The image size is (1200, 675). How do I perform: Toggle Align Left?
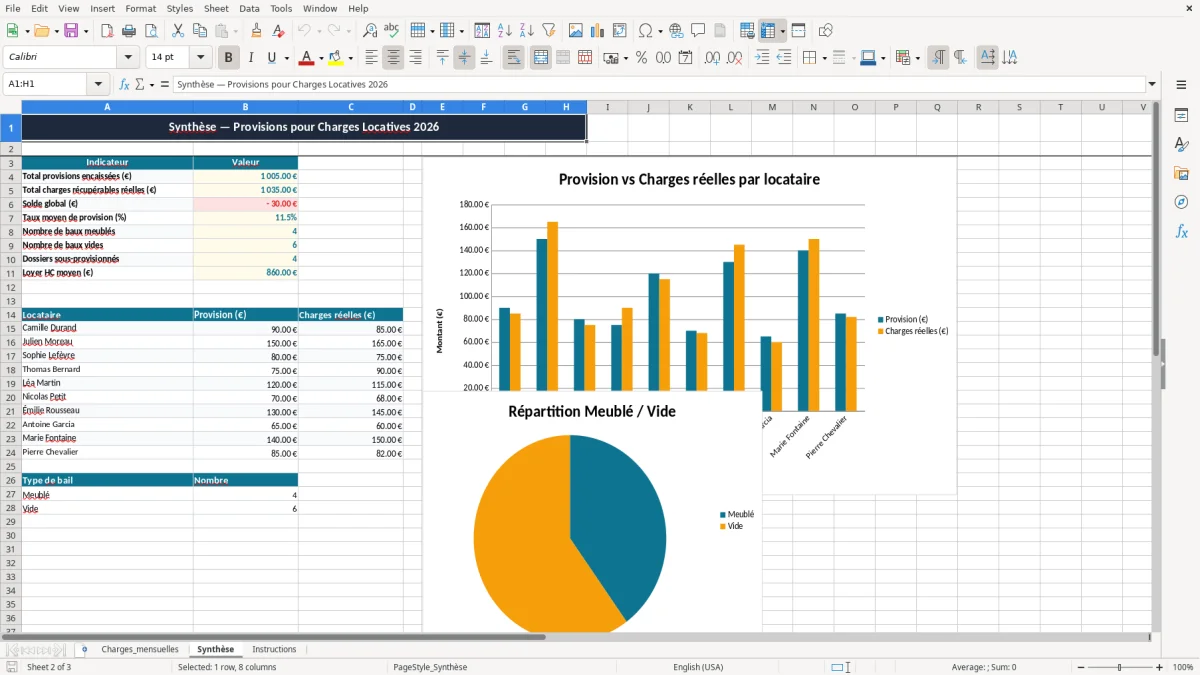pyautogui.click(x=371, y=58)
